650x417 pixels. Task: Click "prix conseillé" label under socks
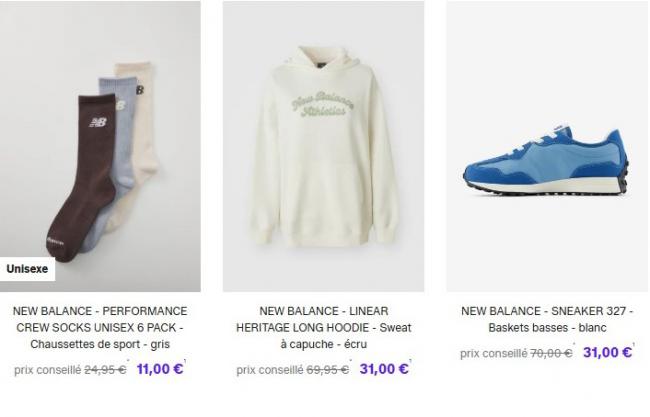[x=48, y=370]
